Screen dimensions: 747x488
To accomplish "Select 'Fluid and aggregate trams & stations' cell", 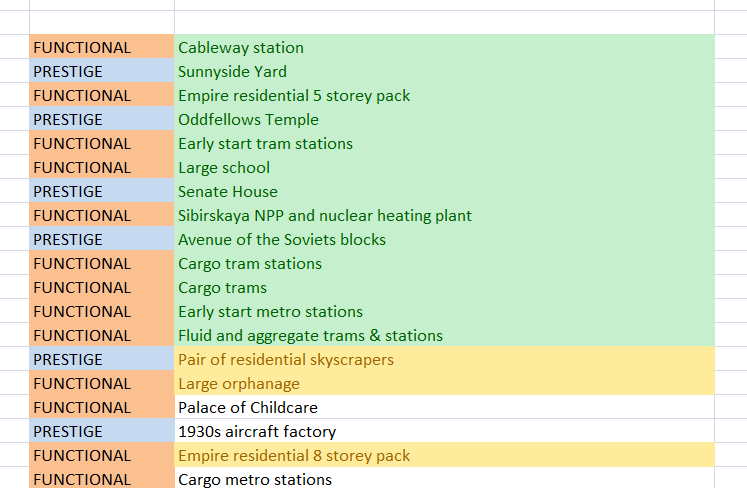I will (x=310, y=336).
